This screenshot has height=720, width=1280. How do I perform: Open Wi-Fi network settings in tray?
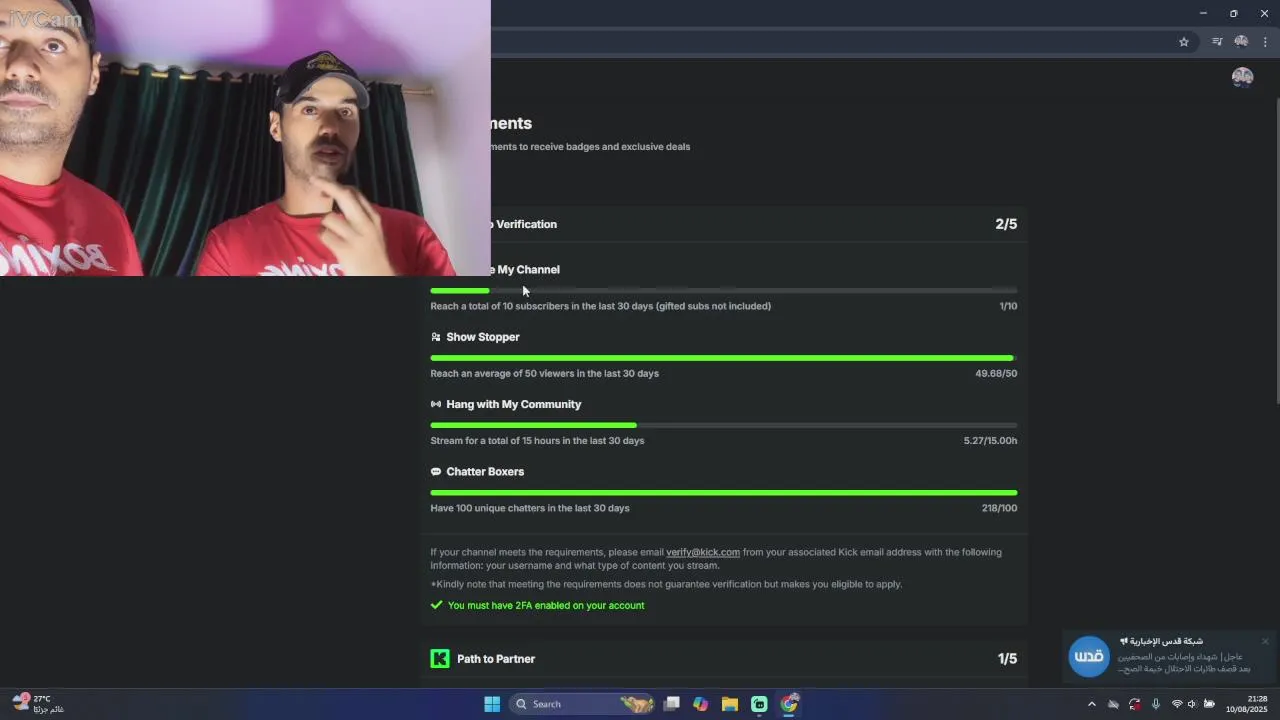tap(1177, 704)
